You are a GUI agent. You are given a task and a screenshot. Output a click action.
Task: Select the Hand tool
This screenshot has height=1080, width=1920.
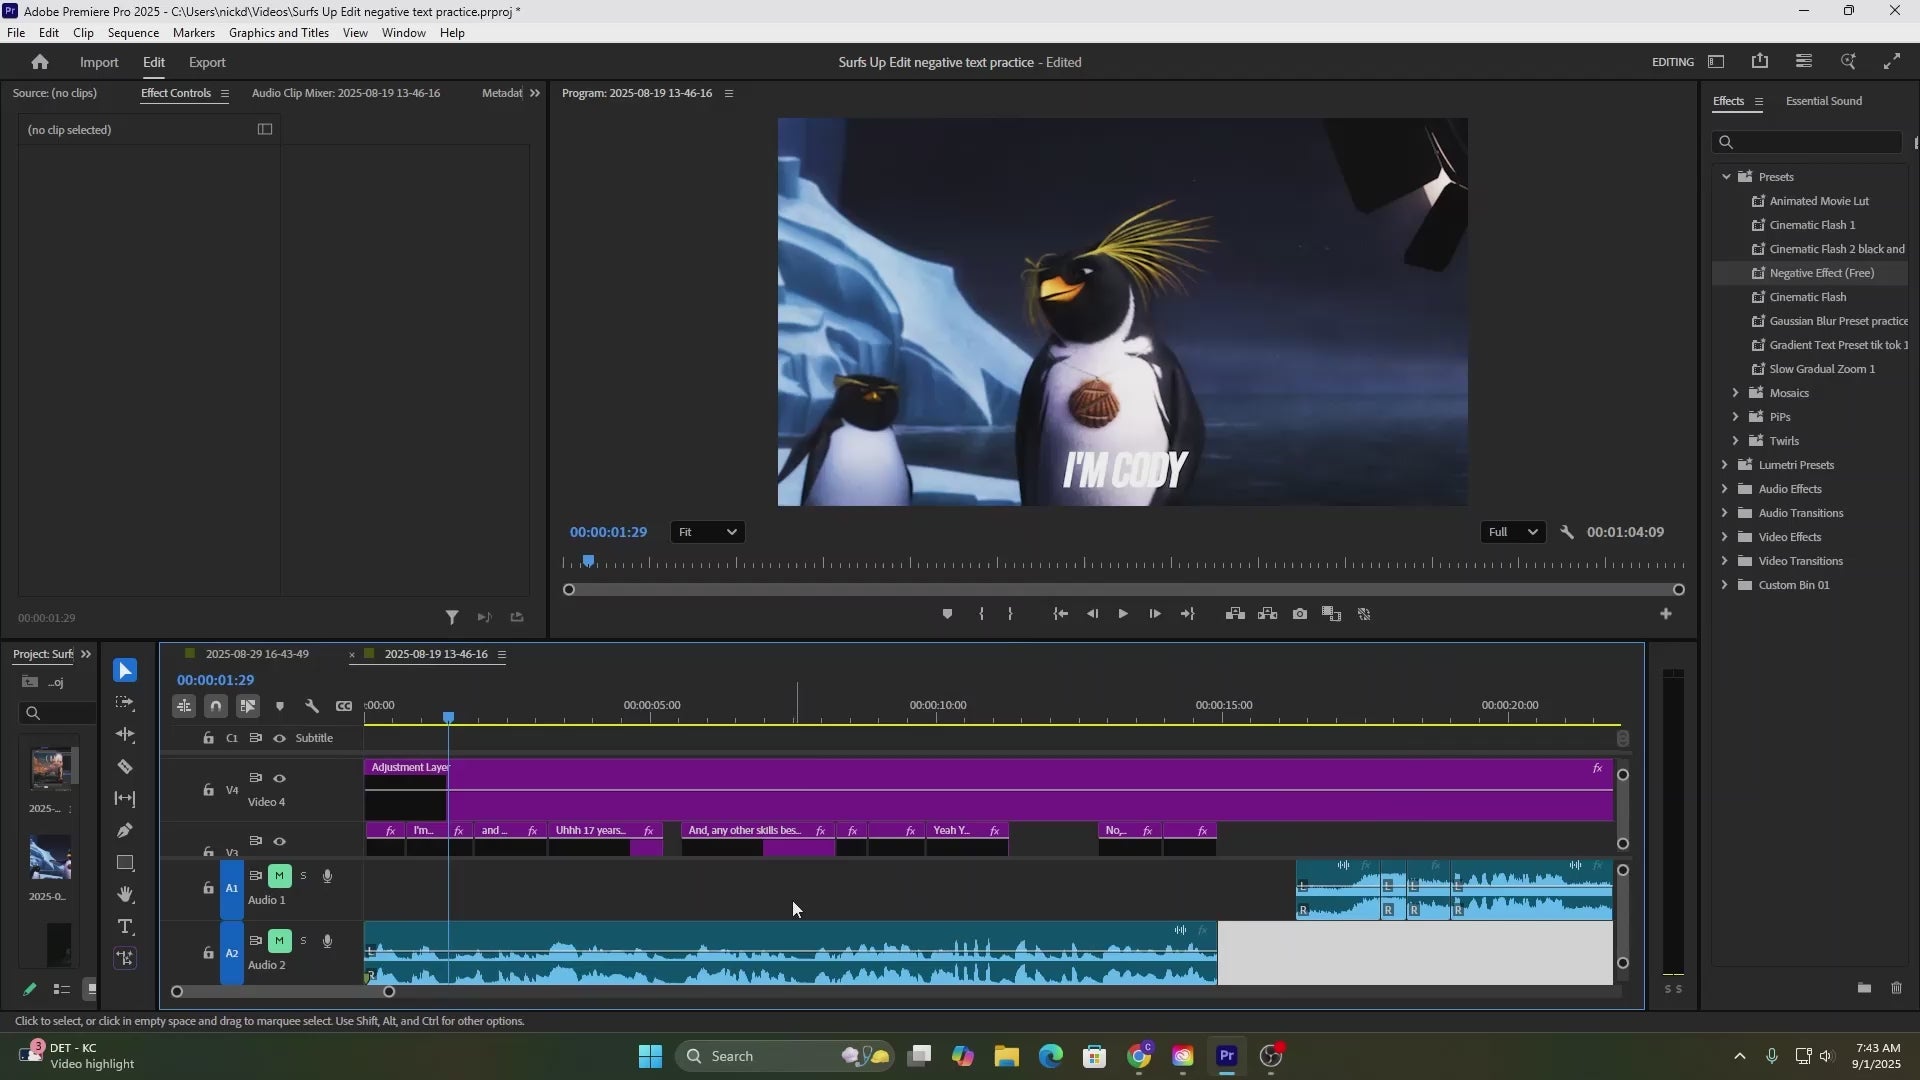(125, 895)
